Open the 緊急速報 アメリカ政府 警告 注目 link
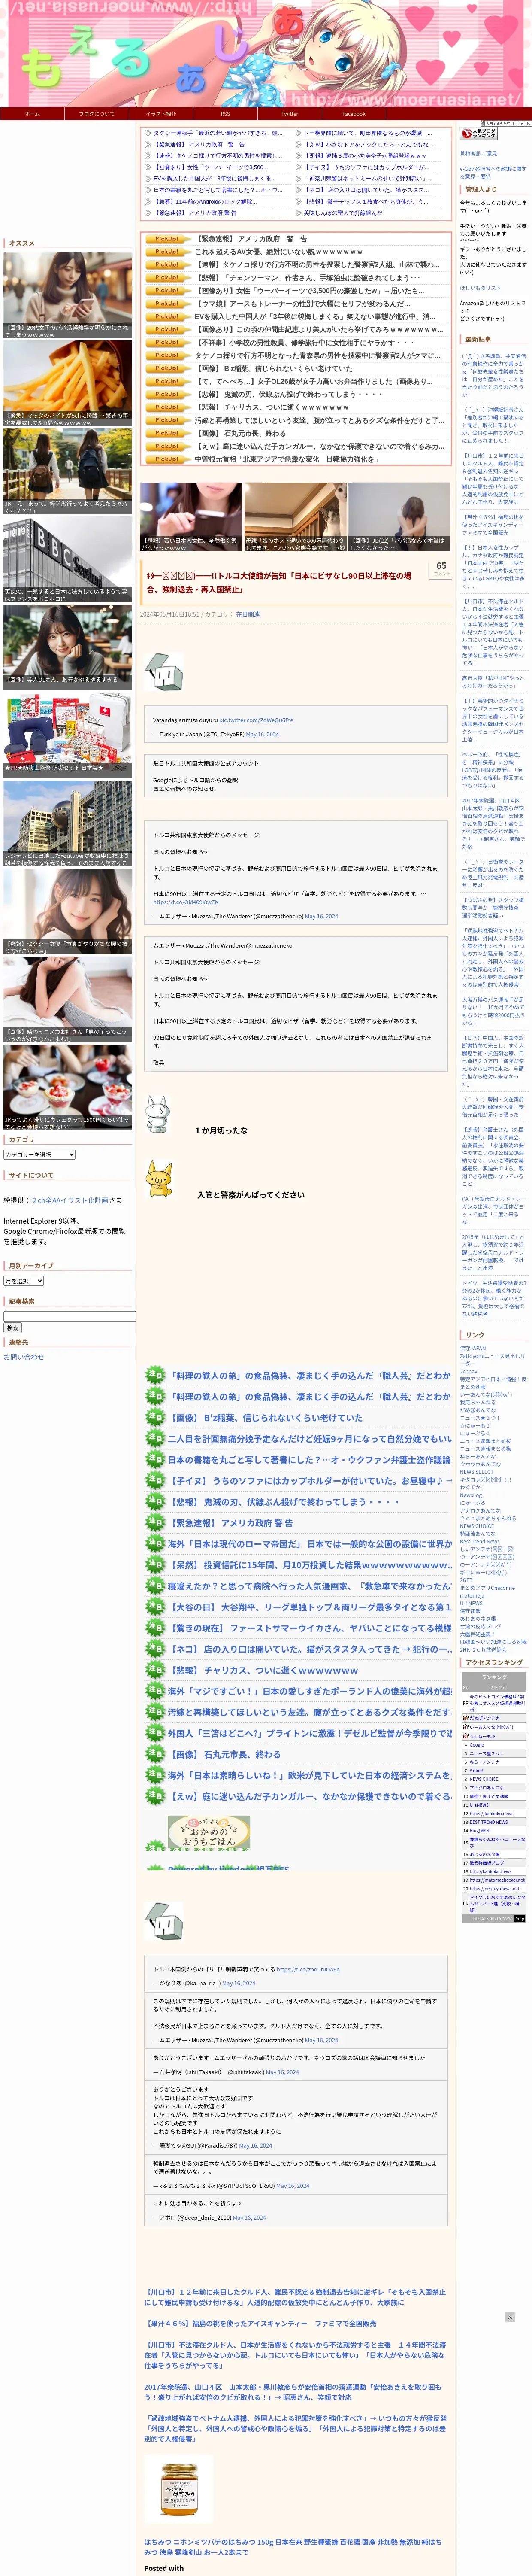 [x=230, y=1523]
